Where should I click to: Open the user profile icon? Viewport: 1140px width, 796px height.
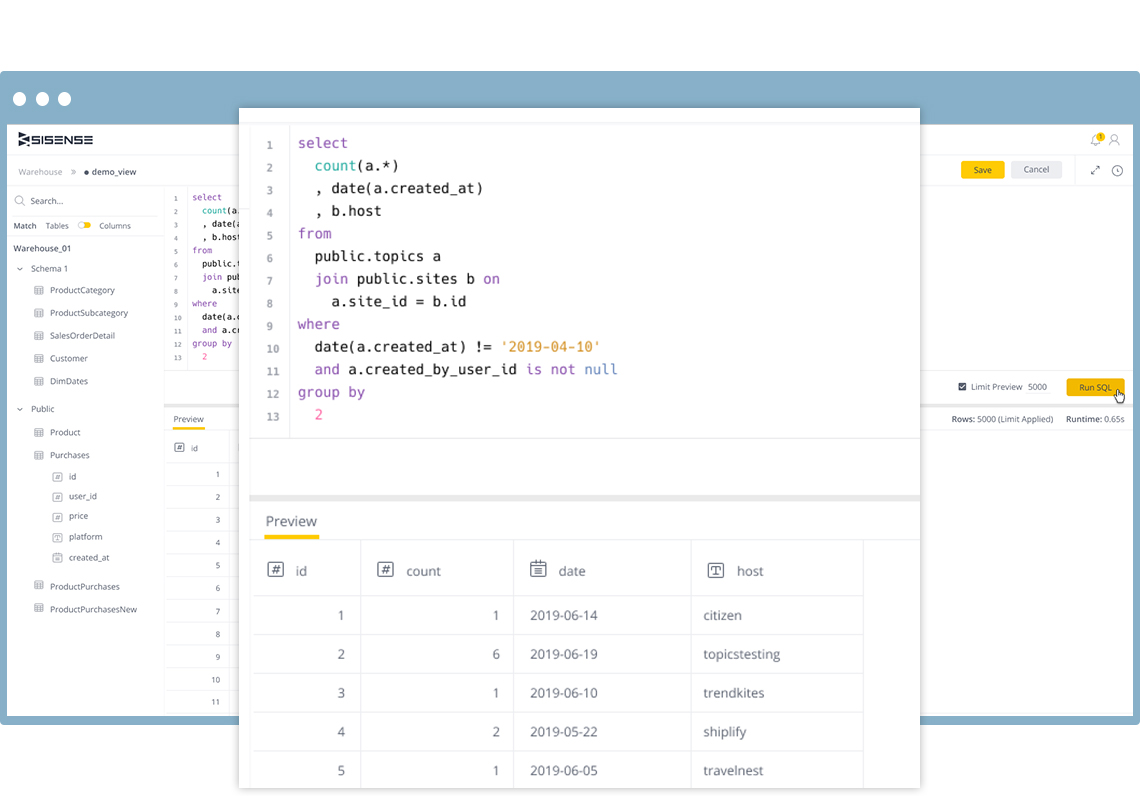(x=1114, y=140)
